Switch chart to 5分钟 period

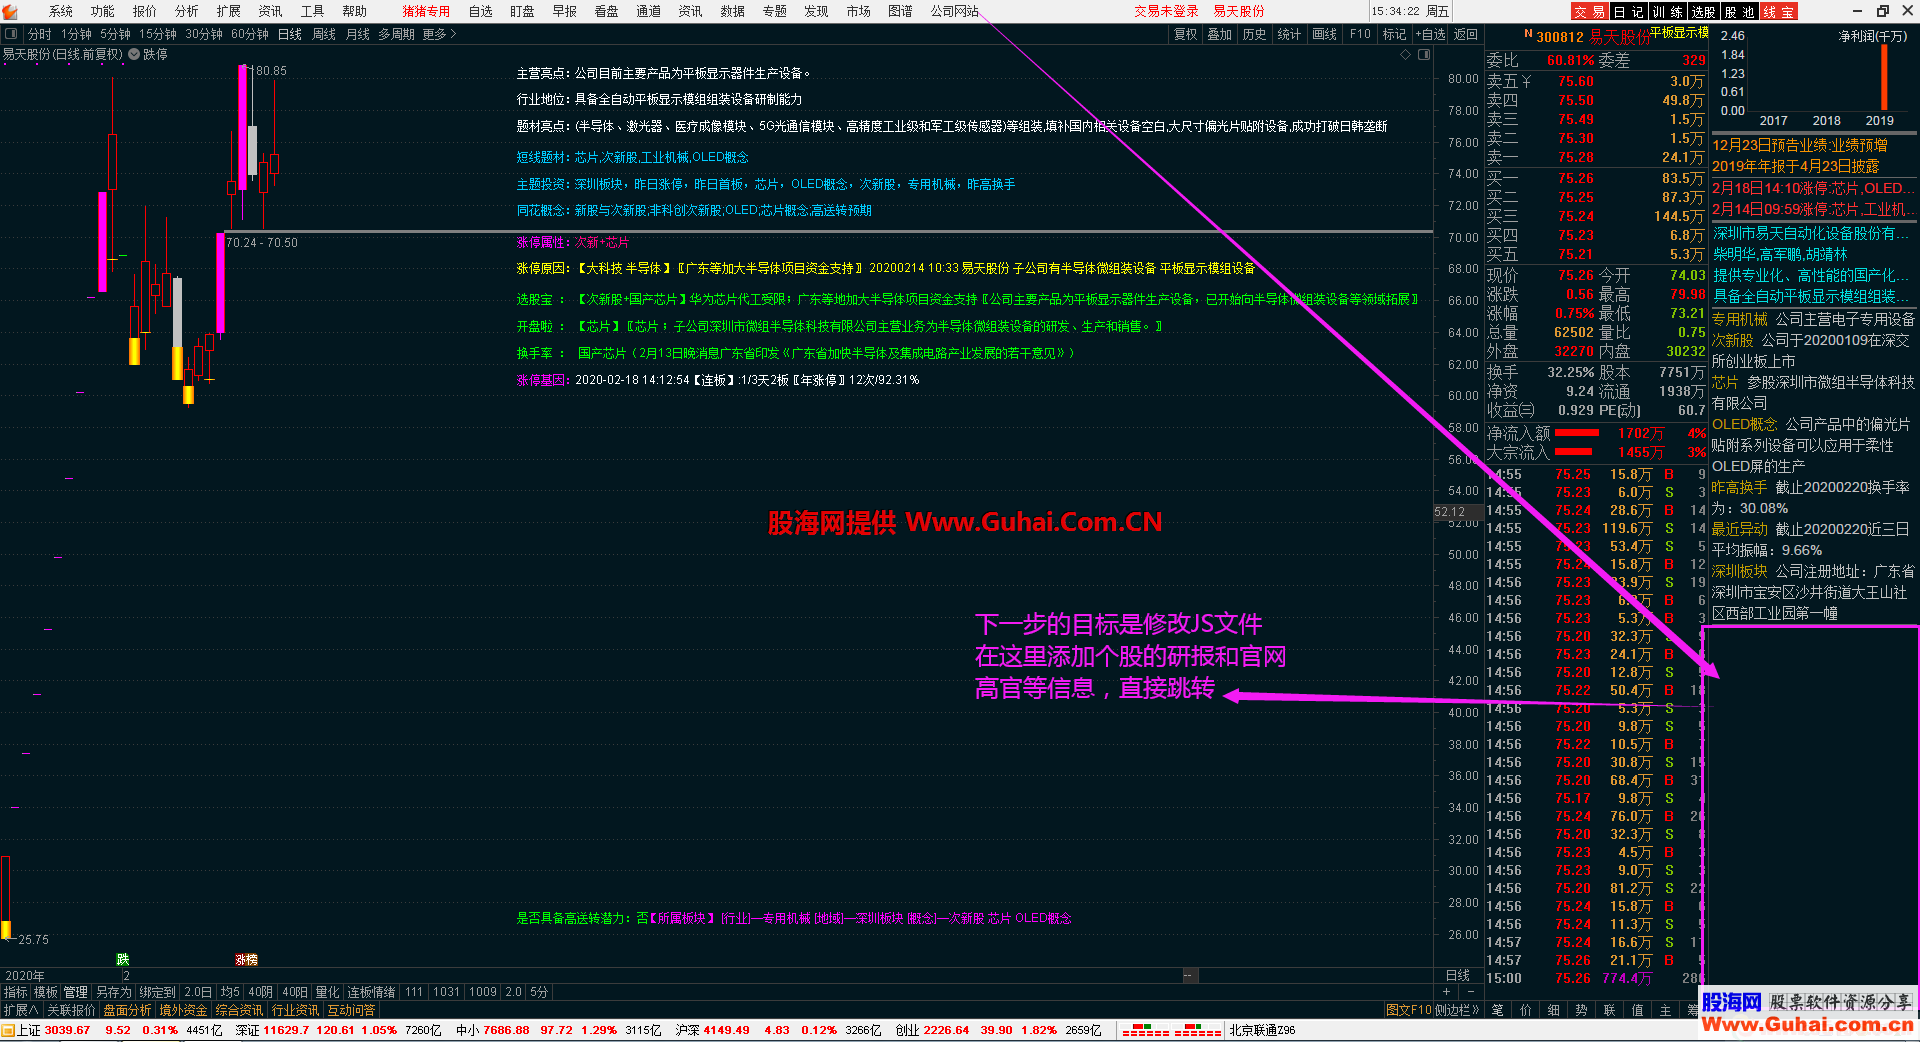115,34
